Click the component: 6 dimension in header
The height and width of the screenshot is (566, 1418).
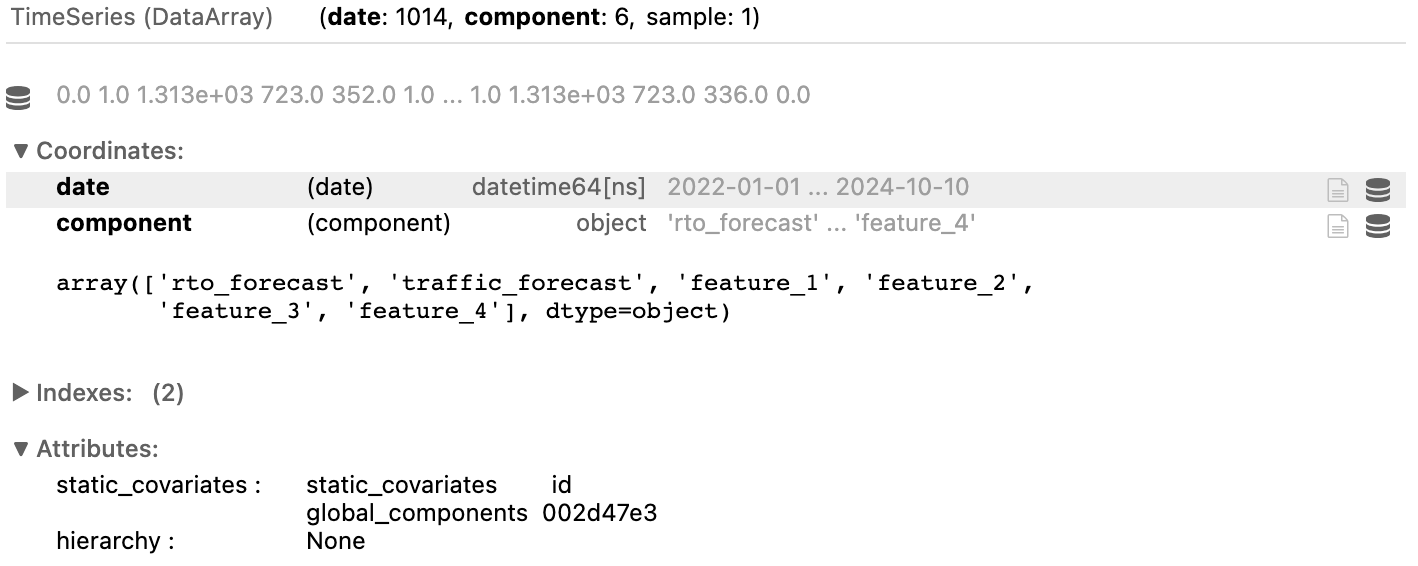pyautogui.click(x=549, y=18)
